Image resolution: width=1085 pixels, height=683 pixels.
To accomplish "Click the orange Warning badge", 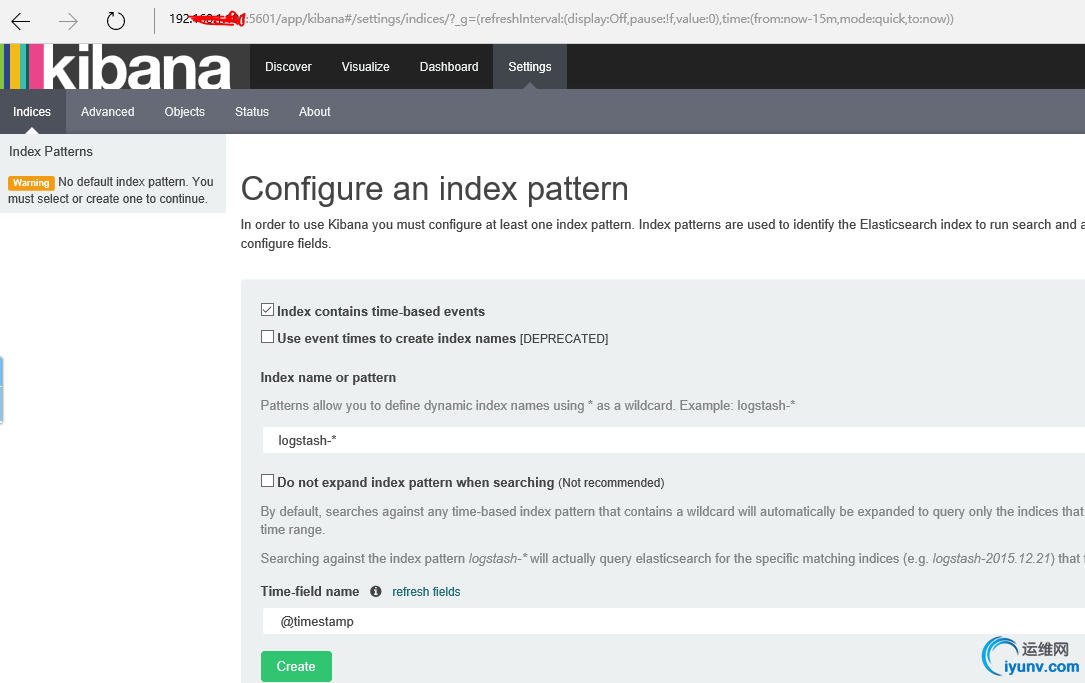I will (31, 183).
